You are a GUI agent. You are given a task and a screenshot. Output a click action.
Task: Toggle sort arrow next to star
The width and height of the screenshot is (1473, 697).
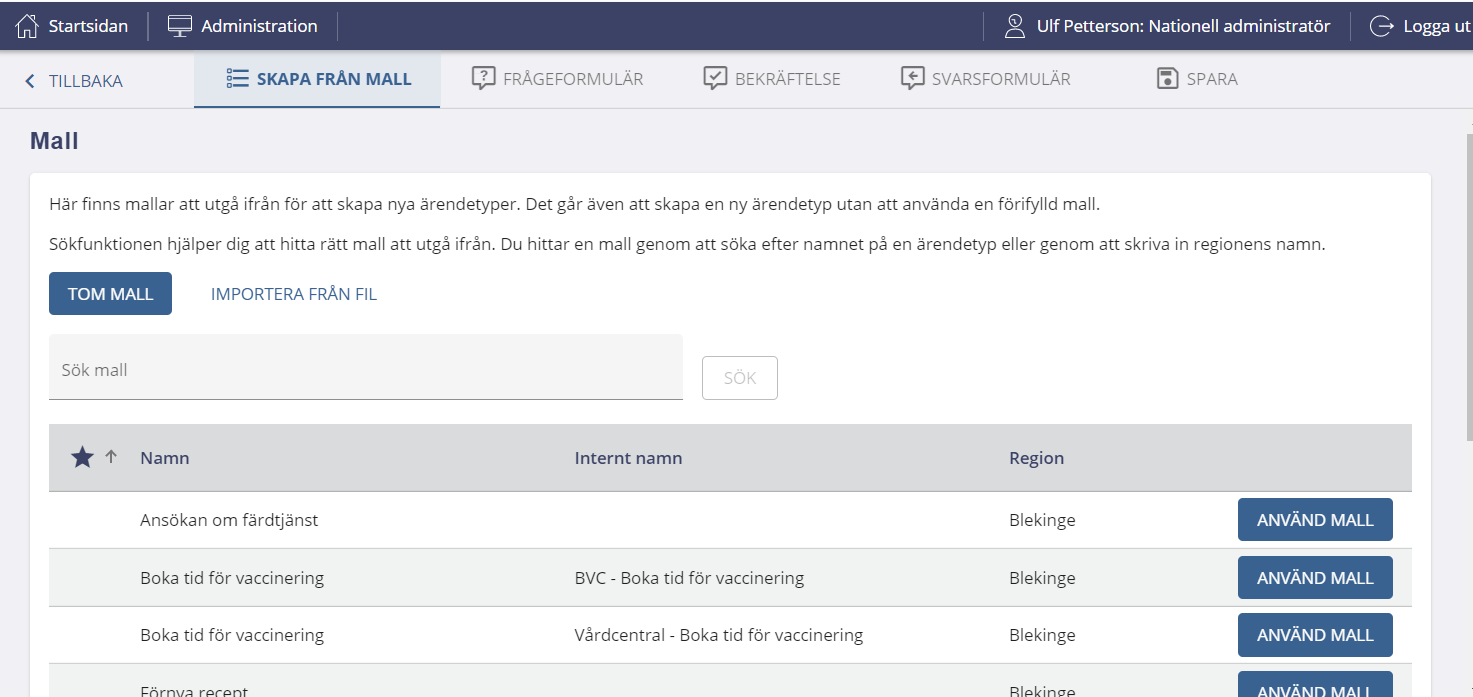point(111,457)
